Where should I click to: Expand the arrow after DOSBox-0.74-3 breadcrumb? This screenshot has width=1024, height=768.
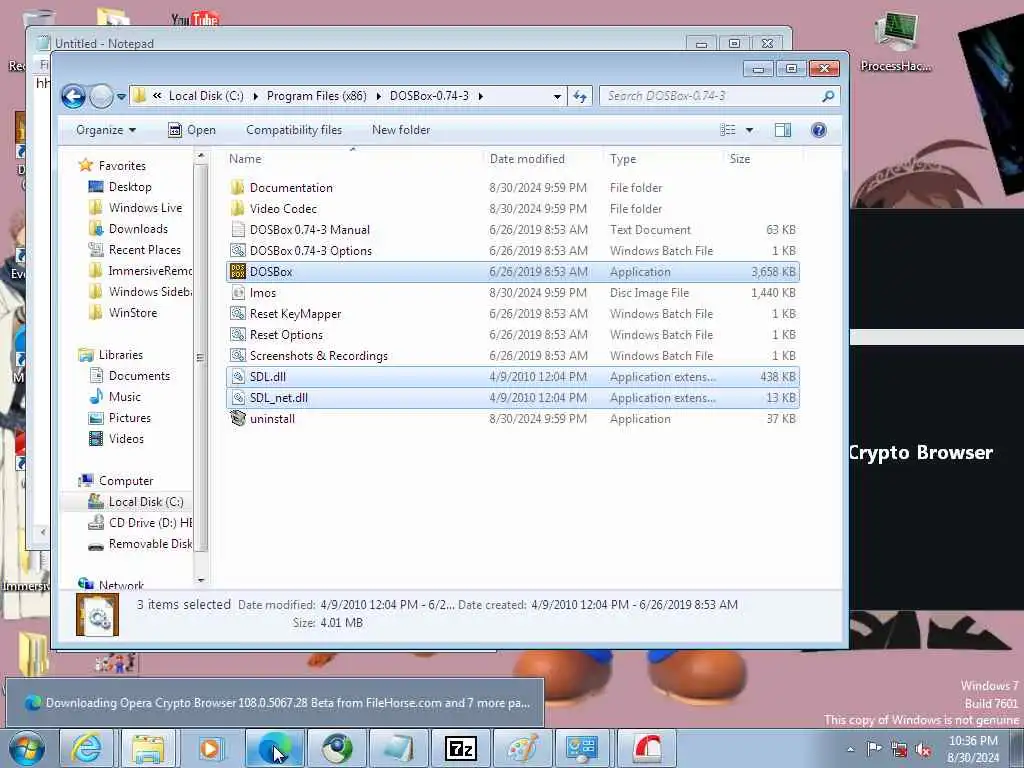pyautogui.click(x=481, y=97)
